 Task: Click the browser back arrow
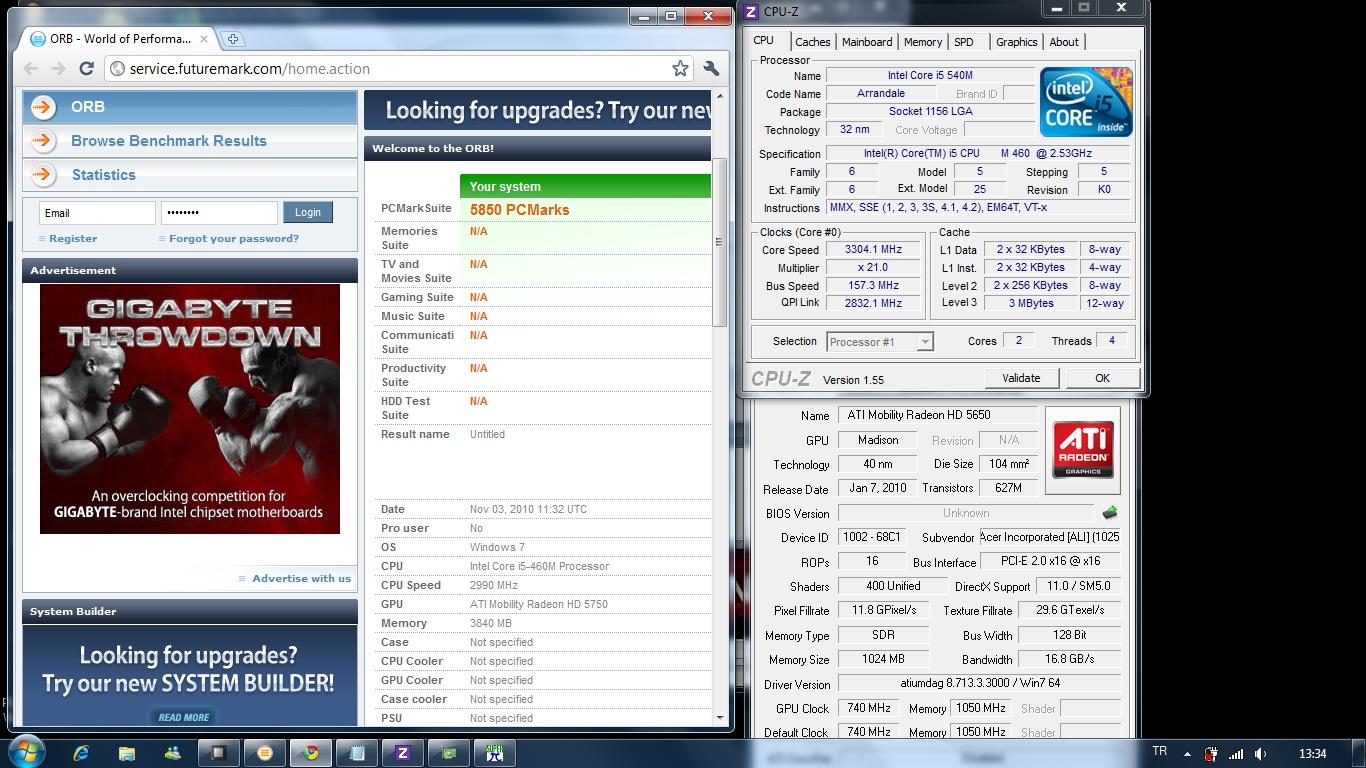tap(31, 69)
